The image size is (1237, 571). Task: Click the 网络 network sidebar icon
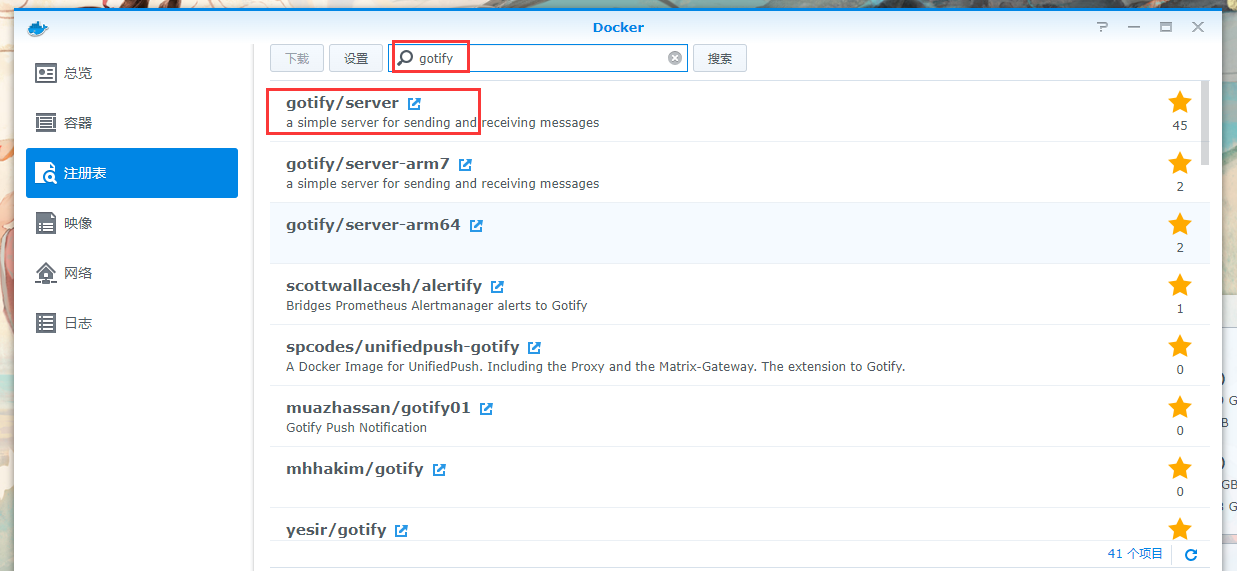(46, 273)
